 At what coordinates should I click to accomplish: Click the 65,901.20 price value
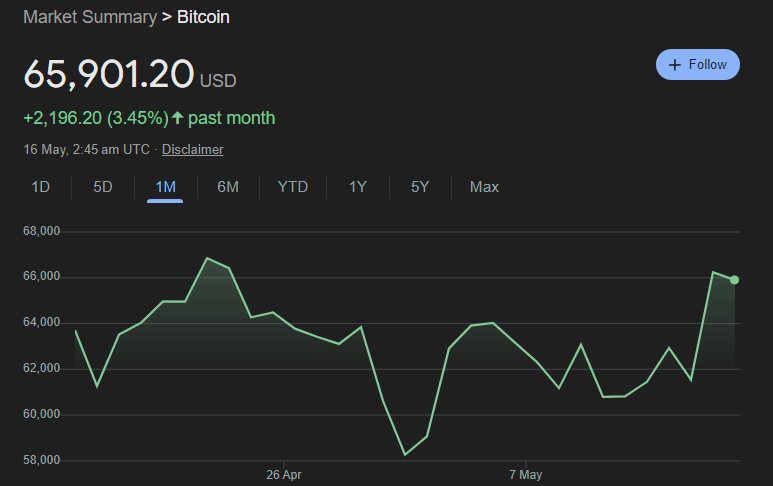(109, 74)
